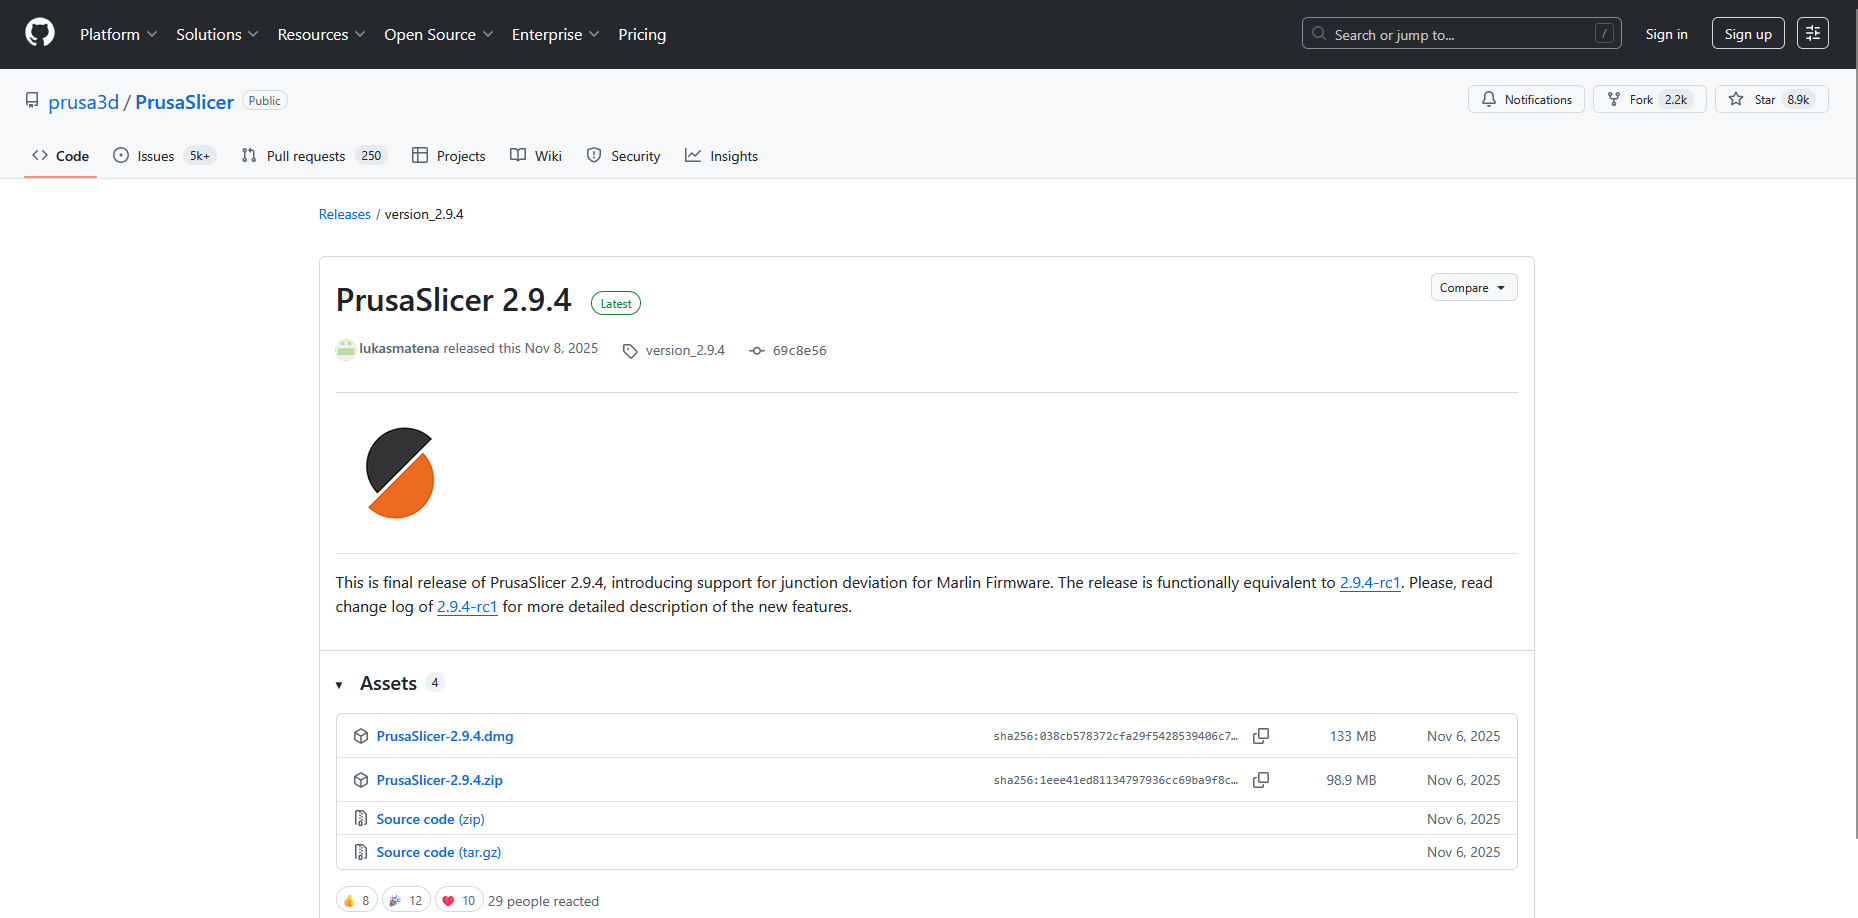
Task: Switch to the Pull requests tab
Action: 314,155
